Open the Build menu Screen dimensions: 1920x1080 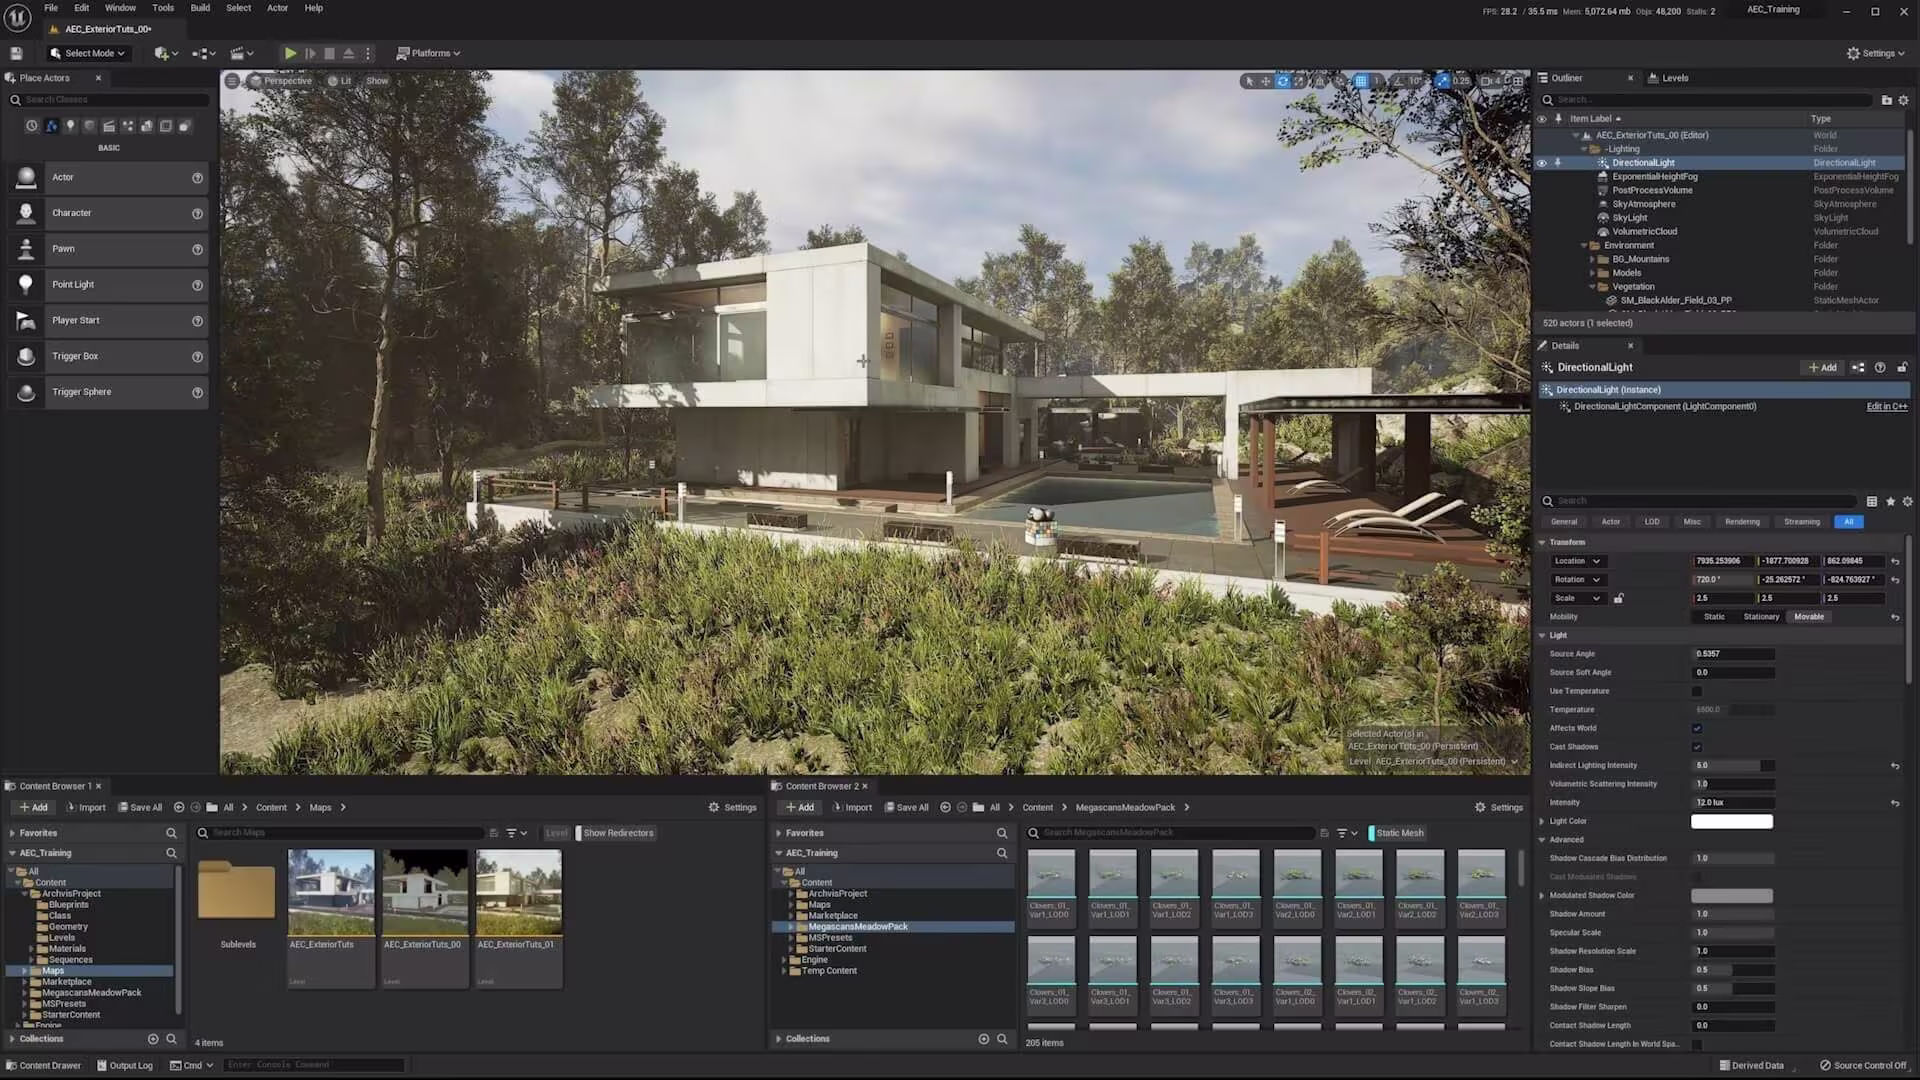tap(200, 8)
